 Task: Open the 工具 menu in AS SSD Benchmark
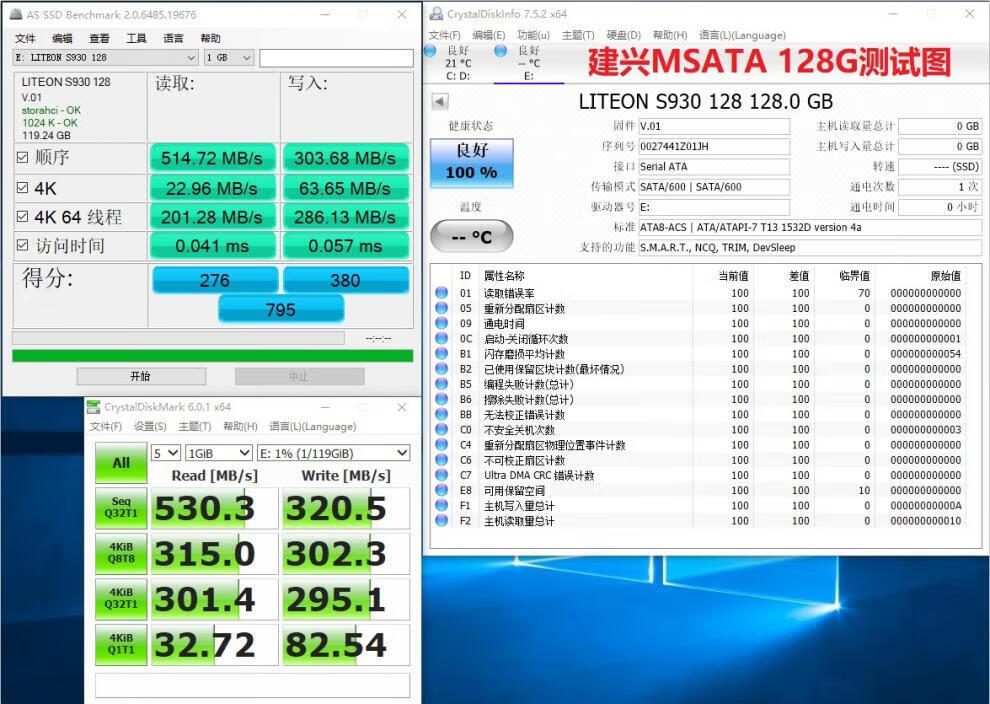click(136, 38)
